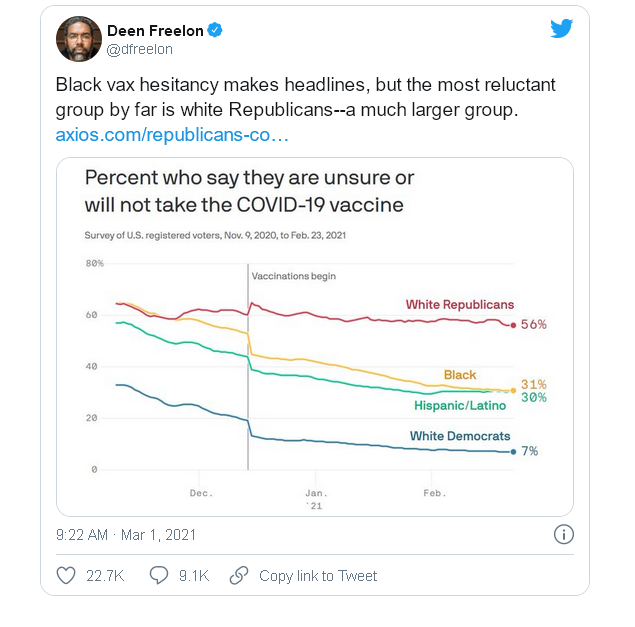Click the blue White Democrats 7% dot
This screenshot has width=635, height=627.
pyautogui.click(x=514, y=452)
